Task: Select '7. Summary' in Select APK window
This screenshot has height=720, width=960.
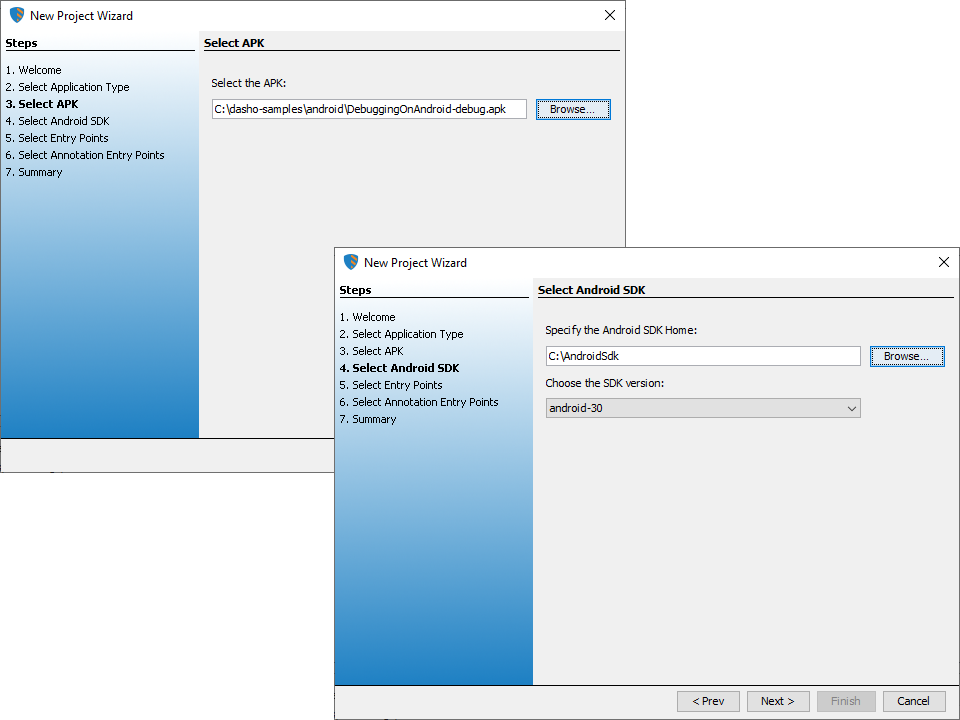Action: 34,173
